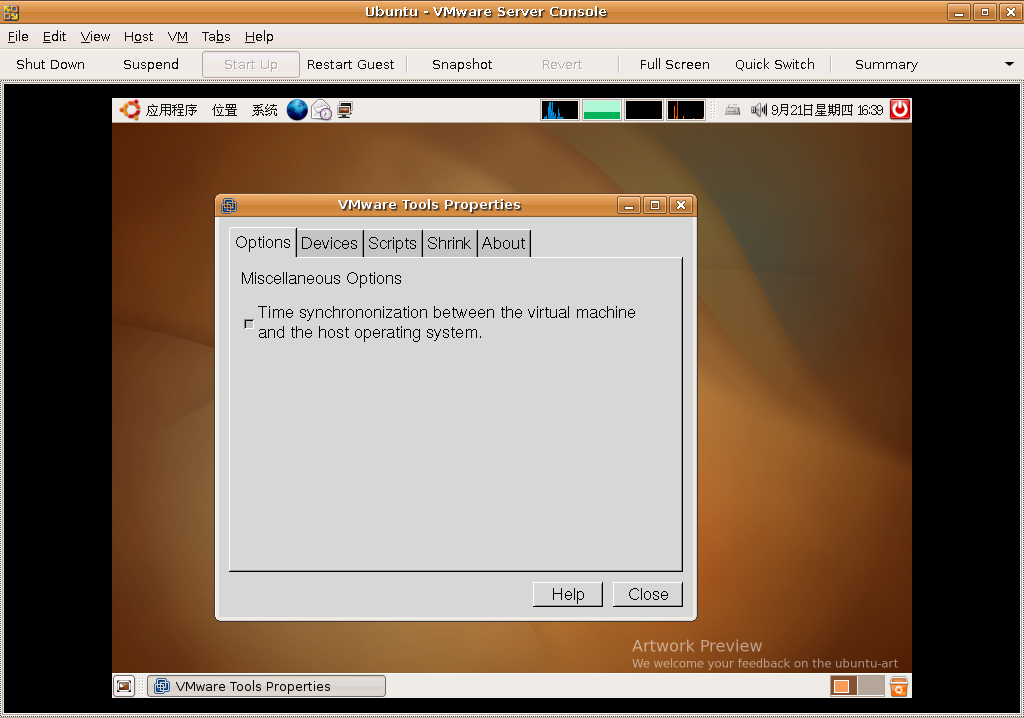Minimize the VMware Tools Properties dialog
The width and height of the screenshot is (1024, 718).
point(628,205)
